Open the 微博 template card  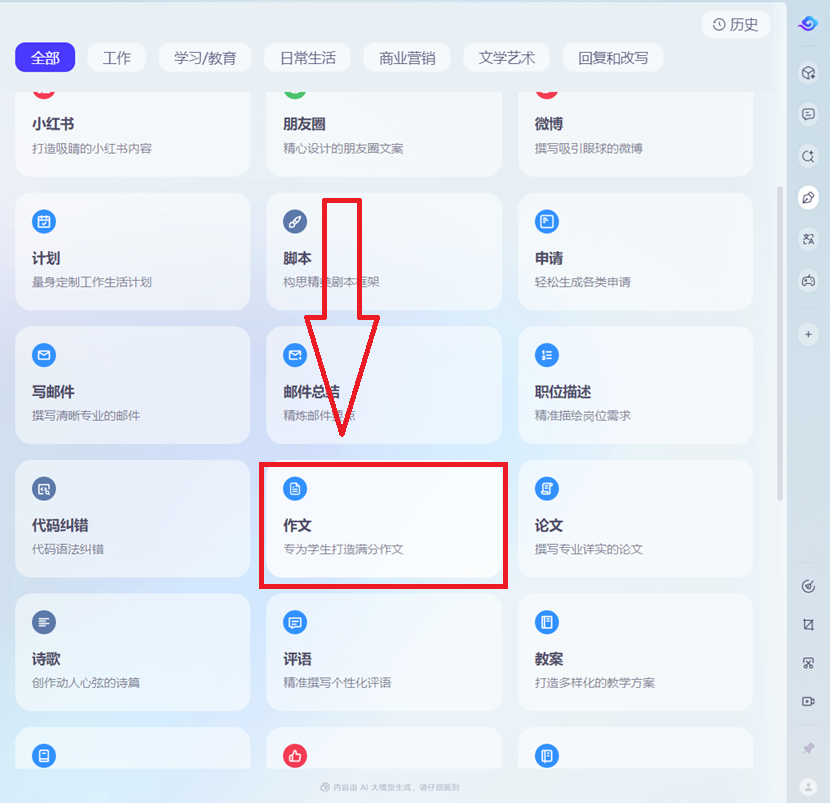click(x=635, y=134)
